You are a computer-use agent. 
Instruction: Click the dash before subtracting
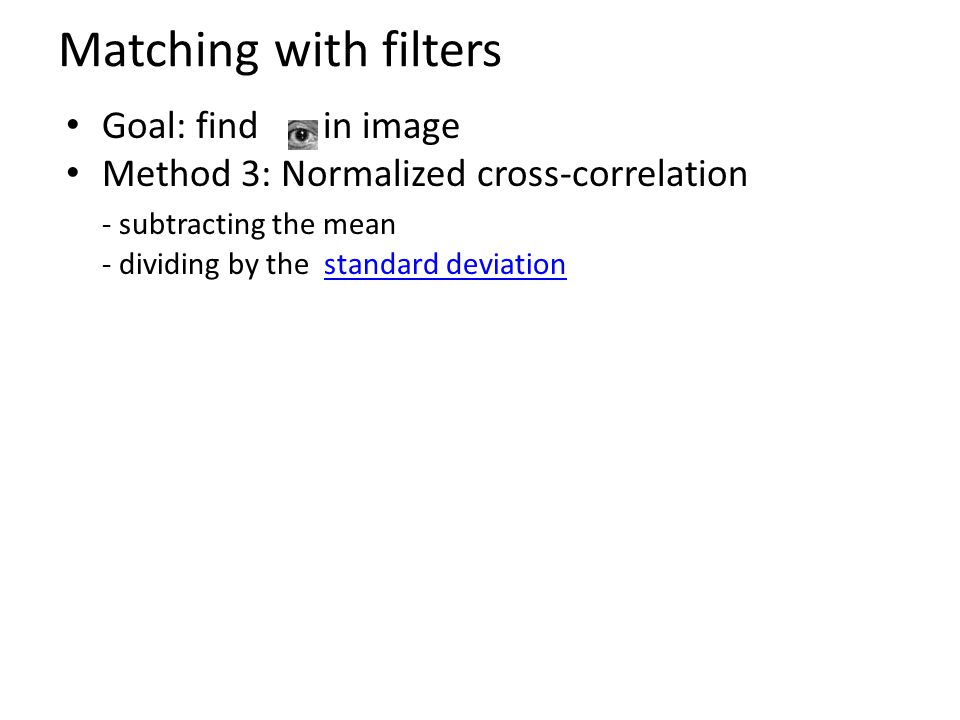[107, 227]
